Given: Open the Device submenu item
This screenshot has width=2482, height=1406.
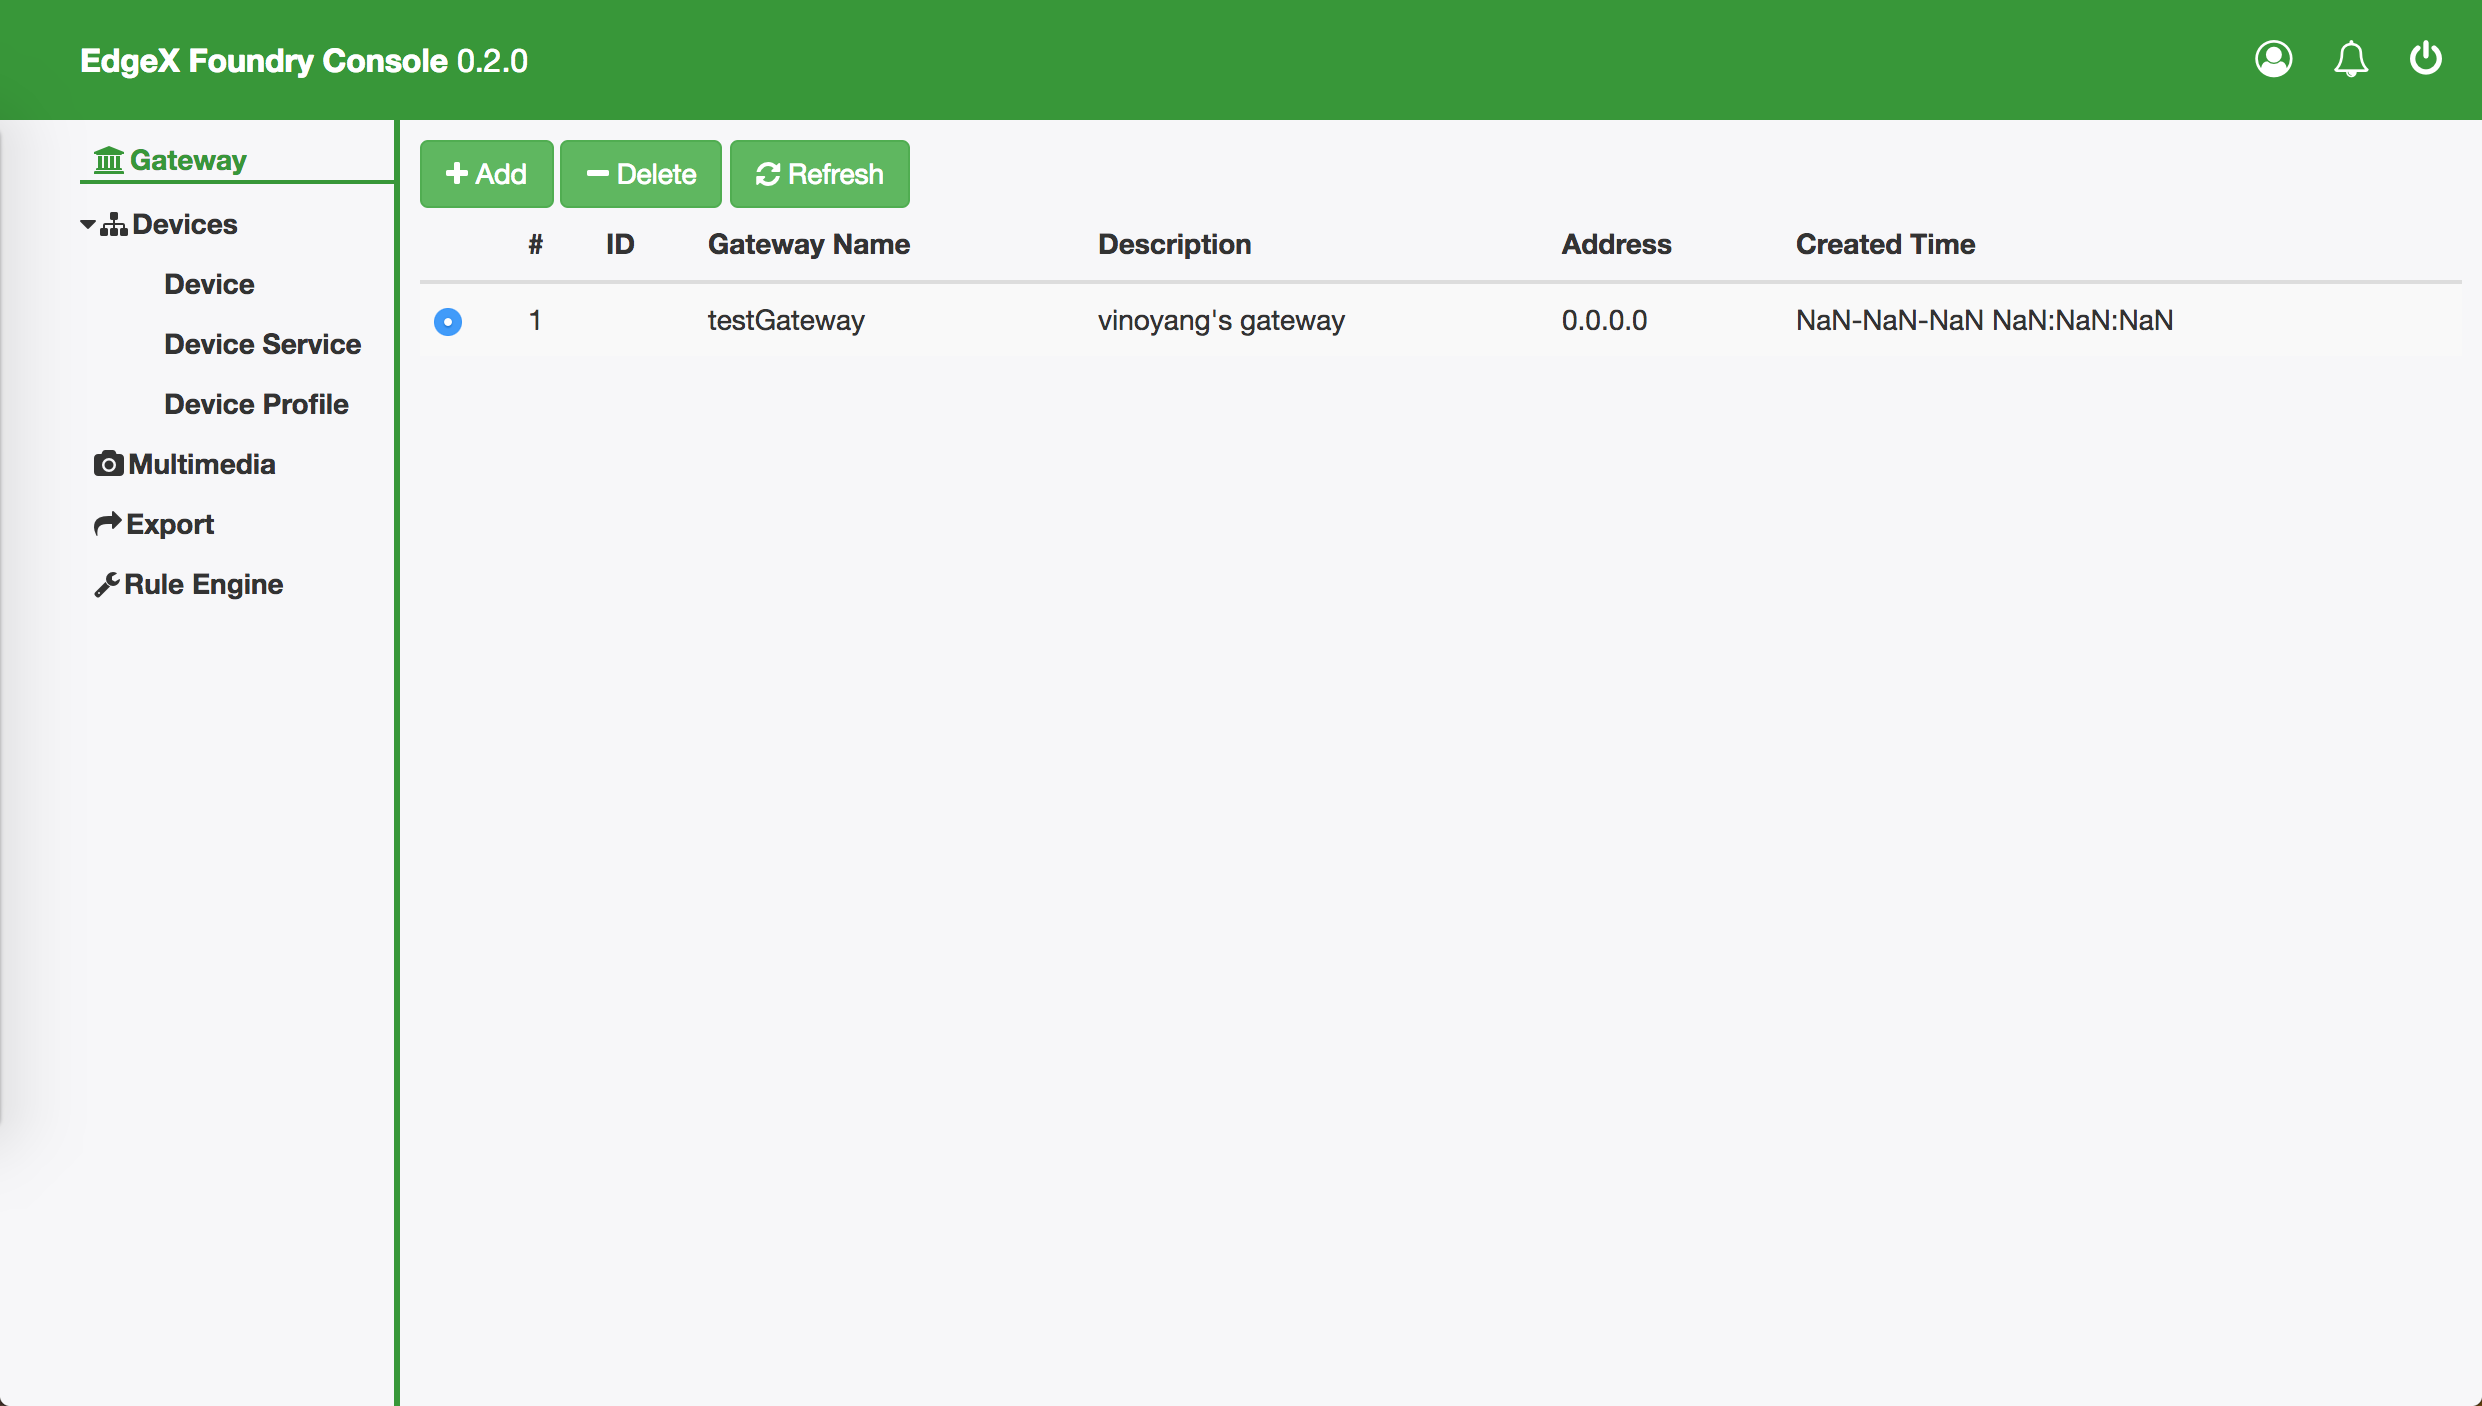Looking at the screenshot, I should pyautogui.click(x=209, y=284).
